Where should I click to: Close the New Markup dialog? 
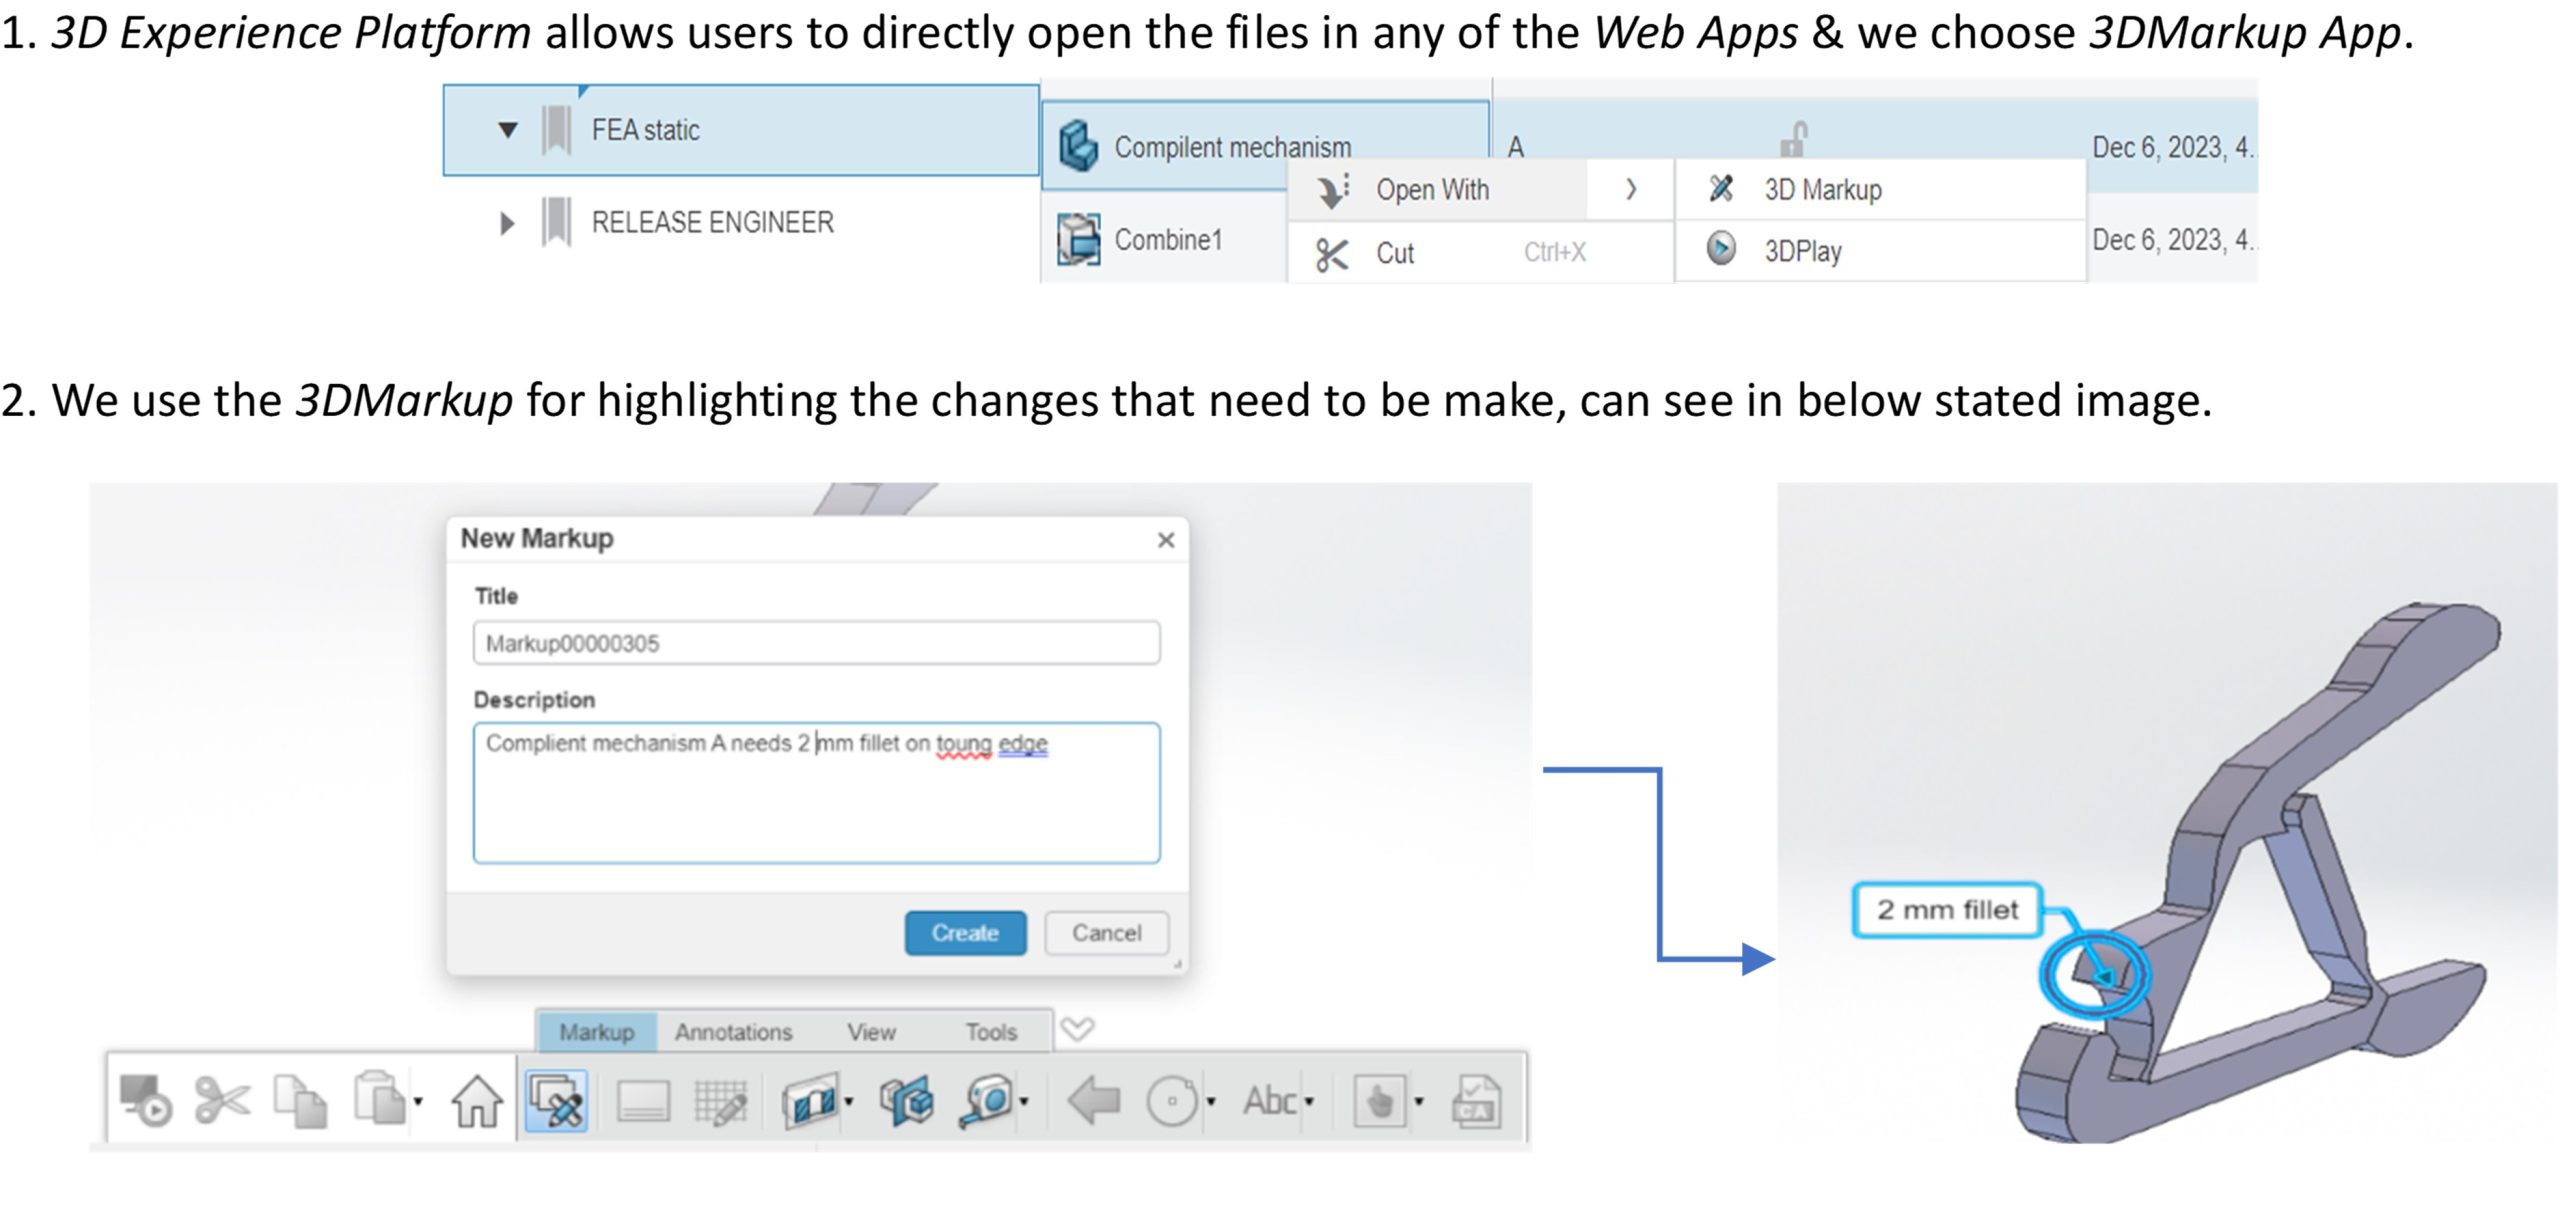tap(1165, 540)
